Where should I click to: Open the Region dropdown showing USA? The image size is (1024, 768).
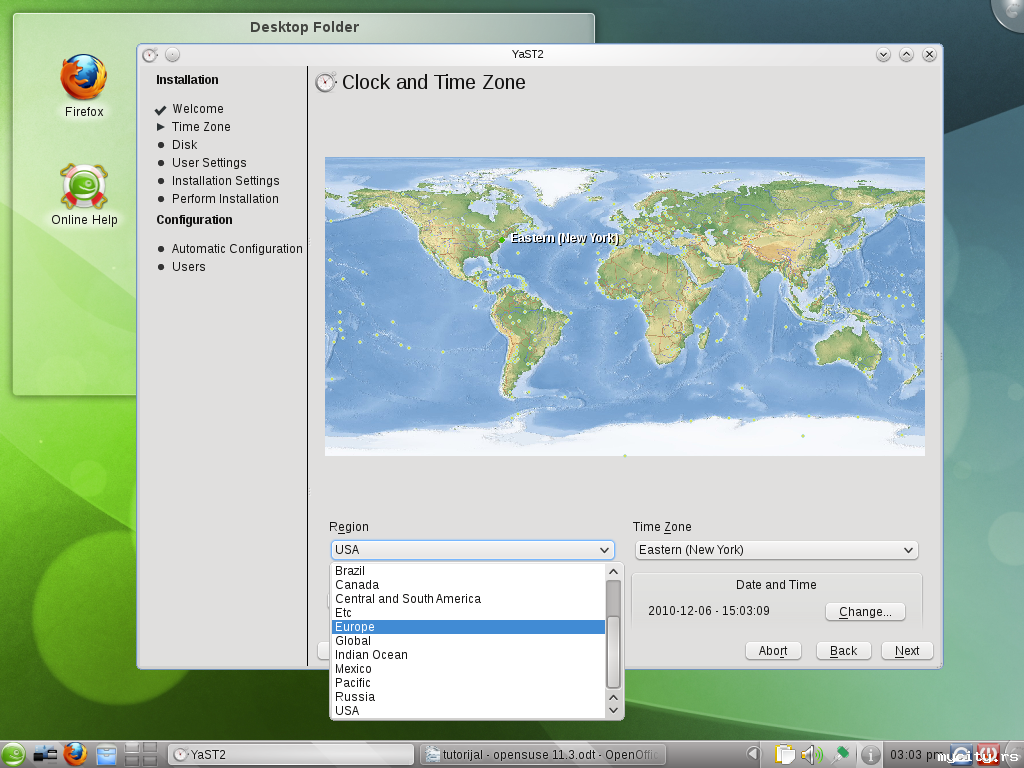(472, 550)
